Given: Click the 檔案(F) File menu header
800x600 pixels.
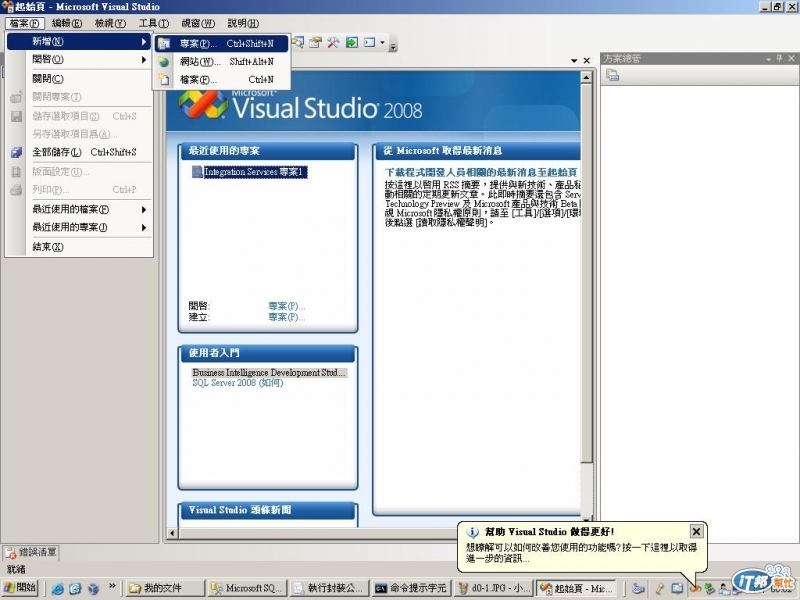Looking at the screenshot, I should (x=24, y=23).
